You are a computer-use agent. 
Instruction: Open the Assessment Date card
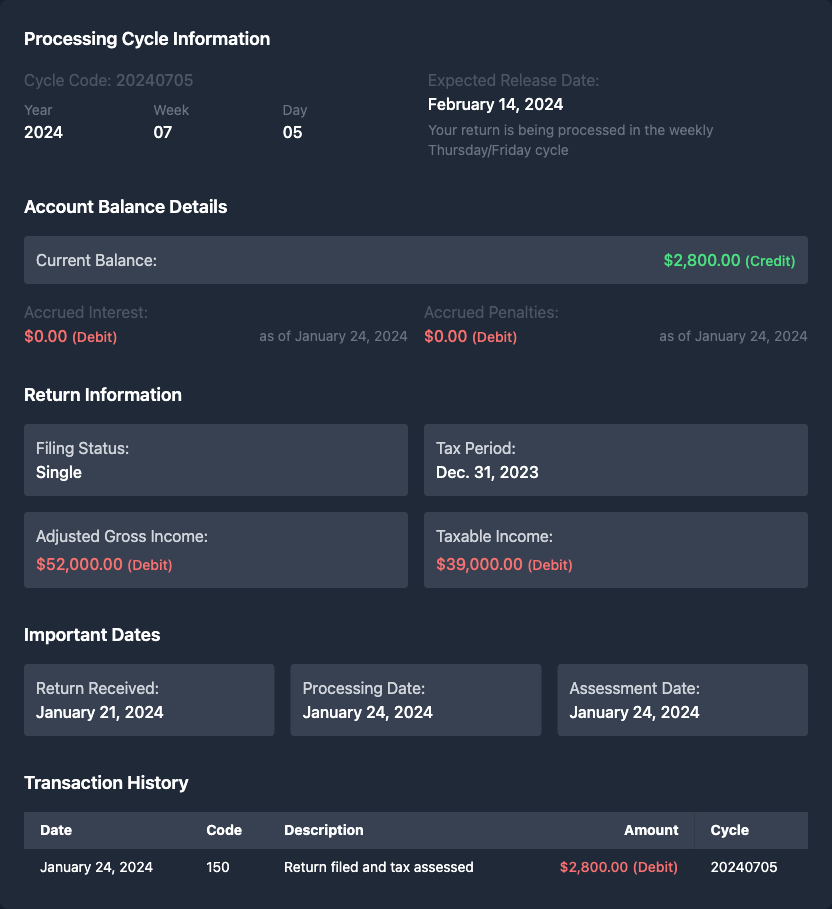[x=682, y=700]
